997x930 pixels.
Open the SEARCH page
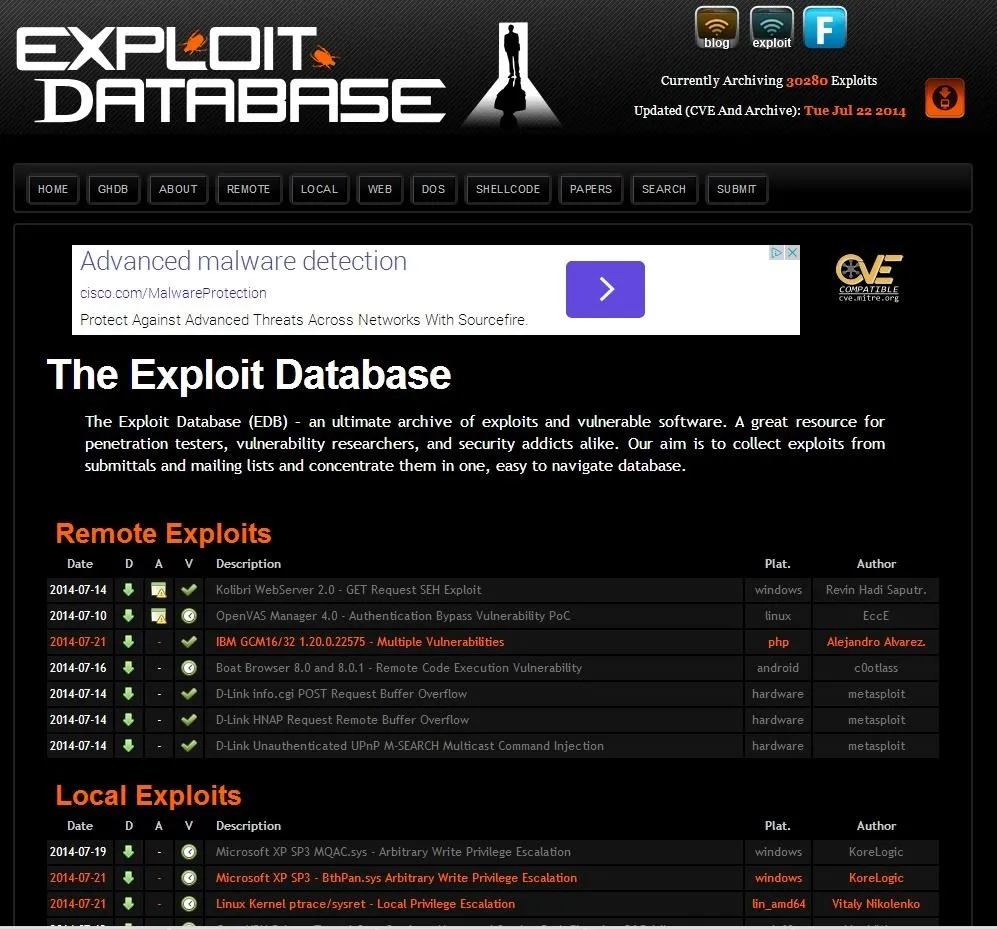coord(664,189)
